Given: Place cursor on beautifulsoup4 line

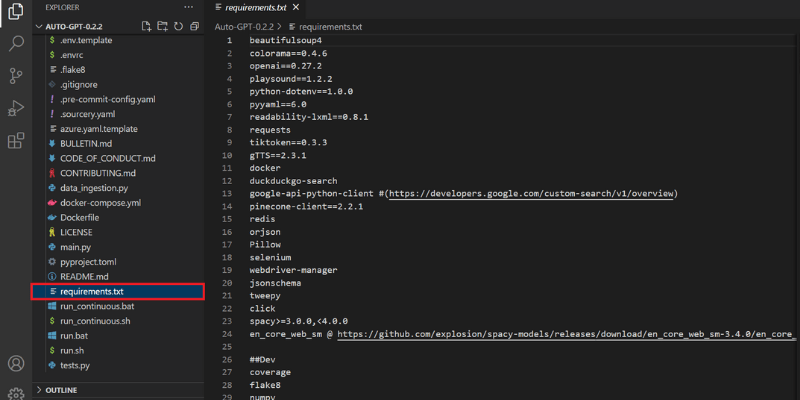Looking at the screenshot, I should [x=286, y=40].
